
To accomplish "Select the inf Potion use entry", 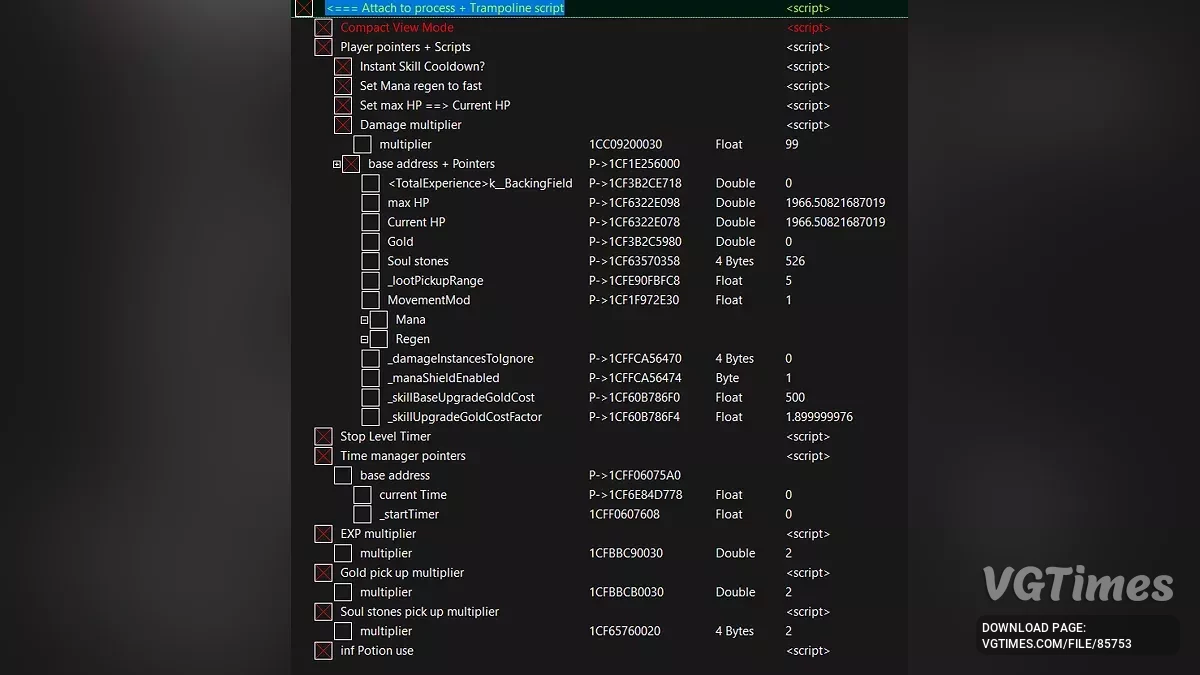I will point(377,651).
